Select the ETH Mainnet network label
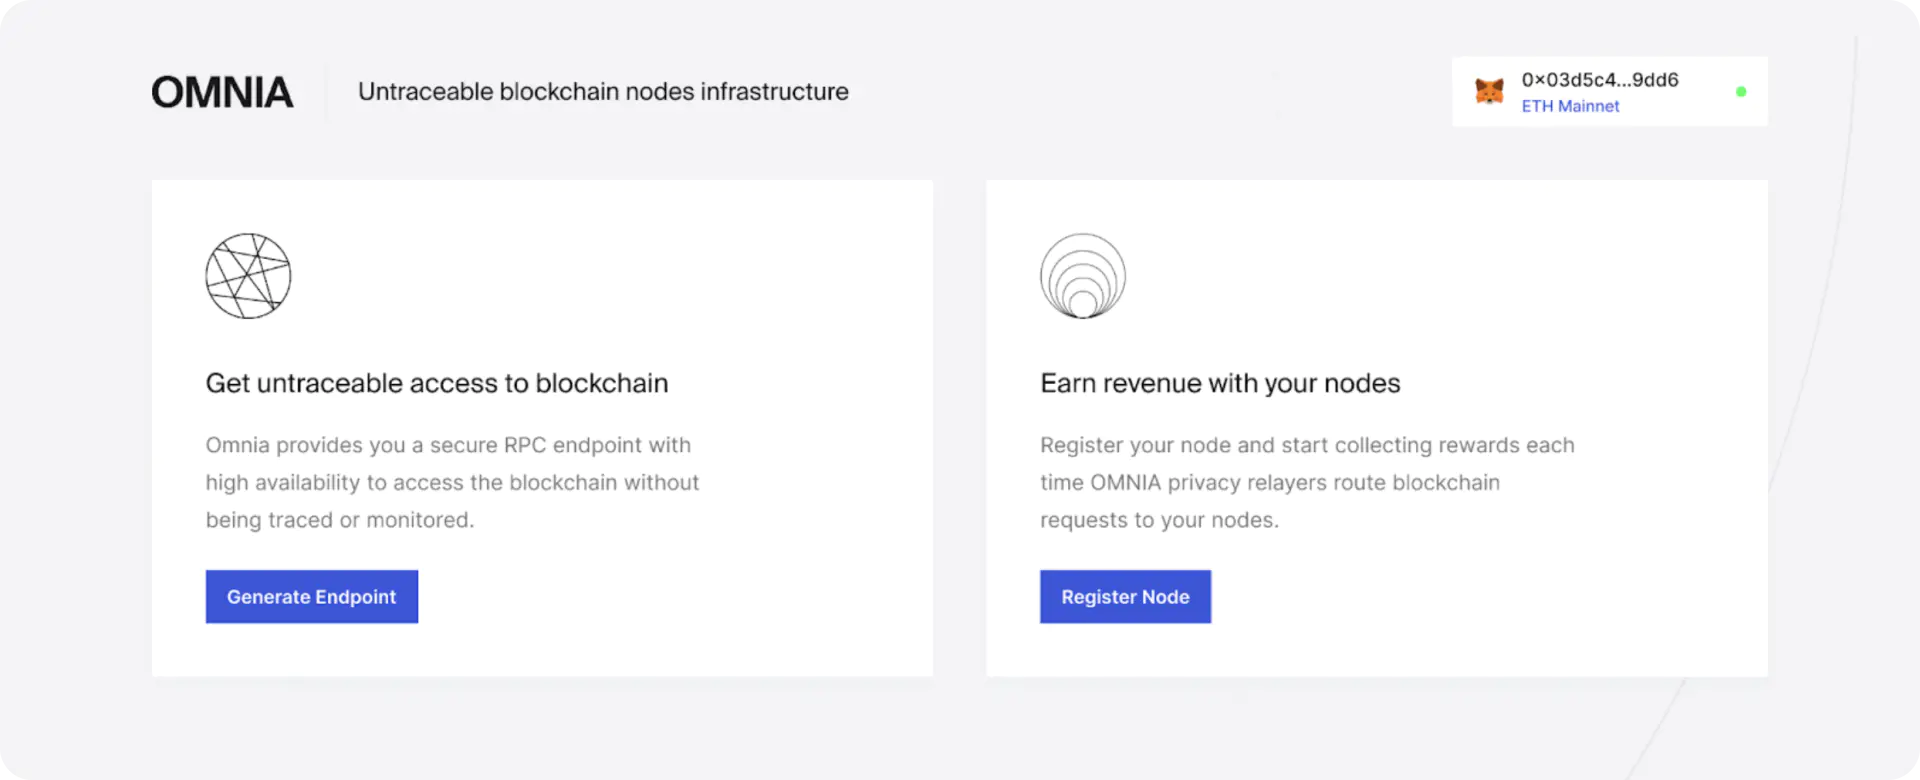 click(1570, 106)
